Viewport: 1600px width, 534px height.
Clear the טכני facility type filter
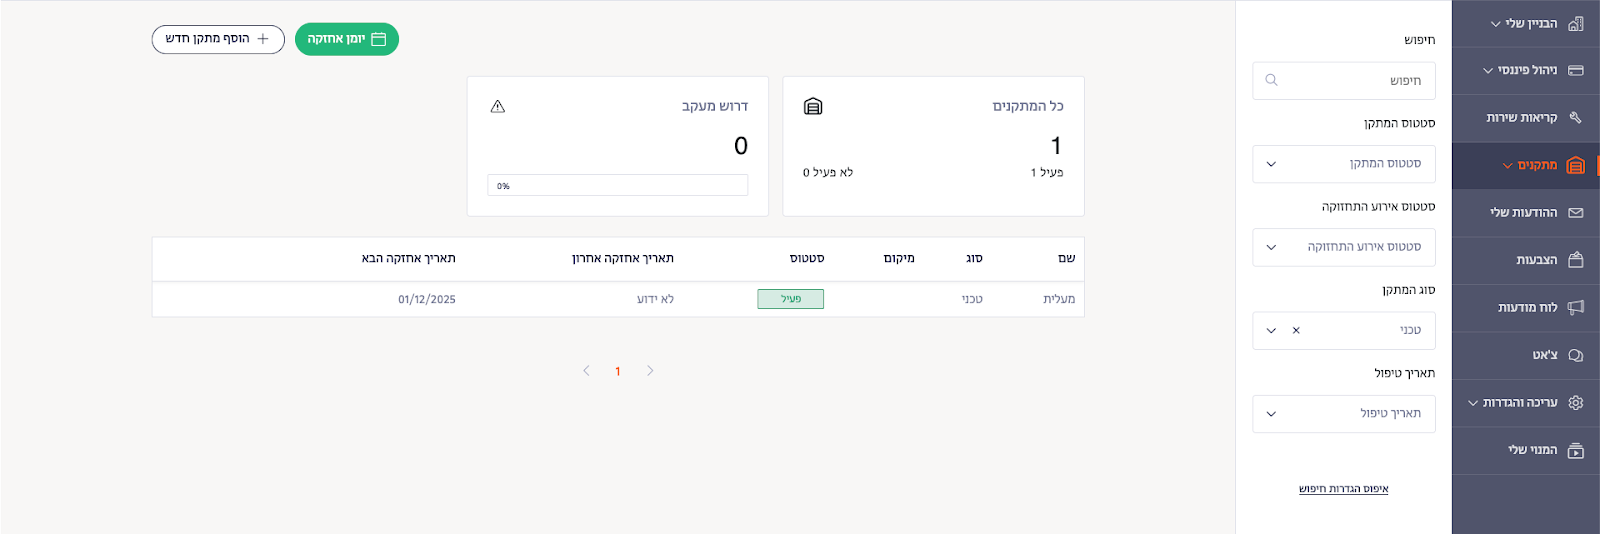tap(1296, 330)
